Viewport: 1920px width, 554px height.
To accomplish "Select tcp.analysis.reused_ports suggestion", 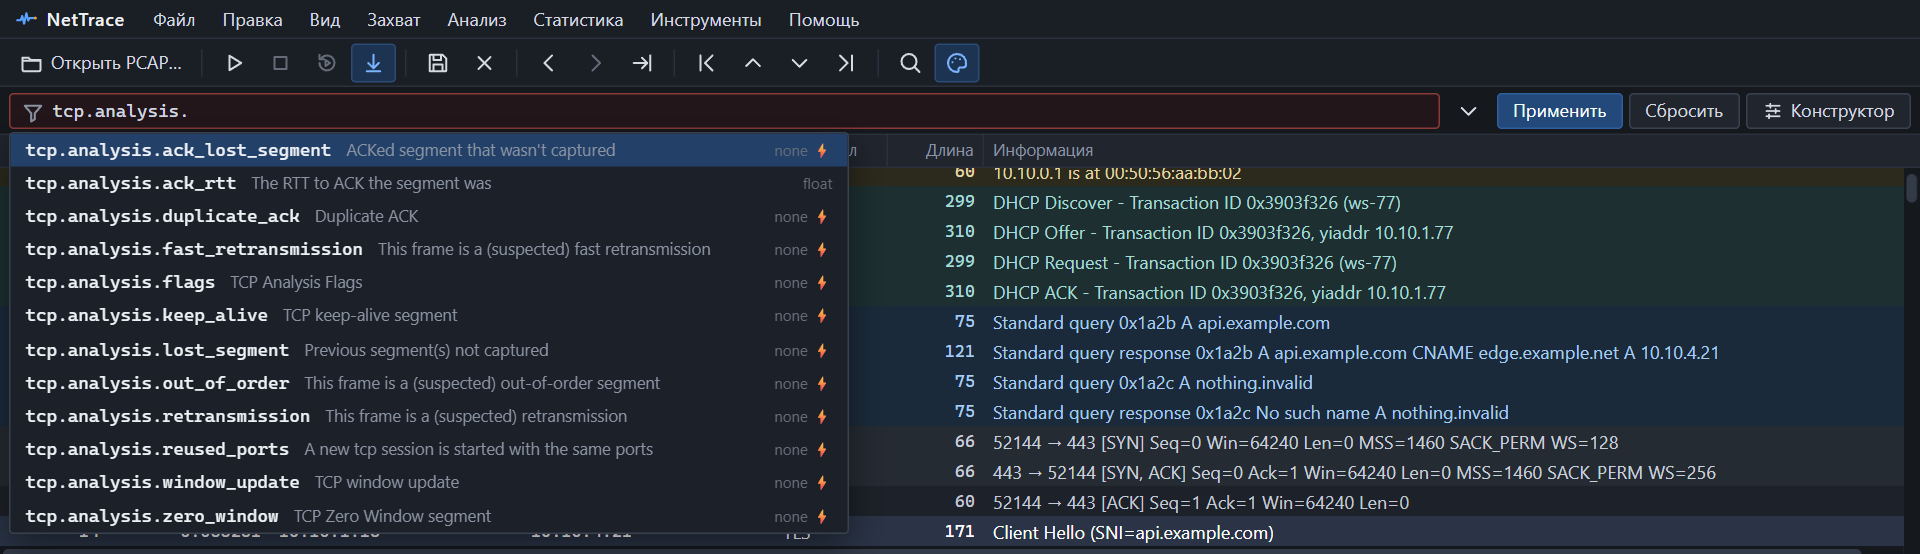I will 429,449.
